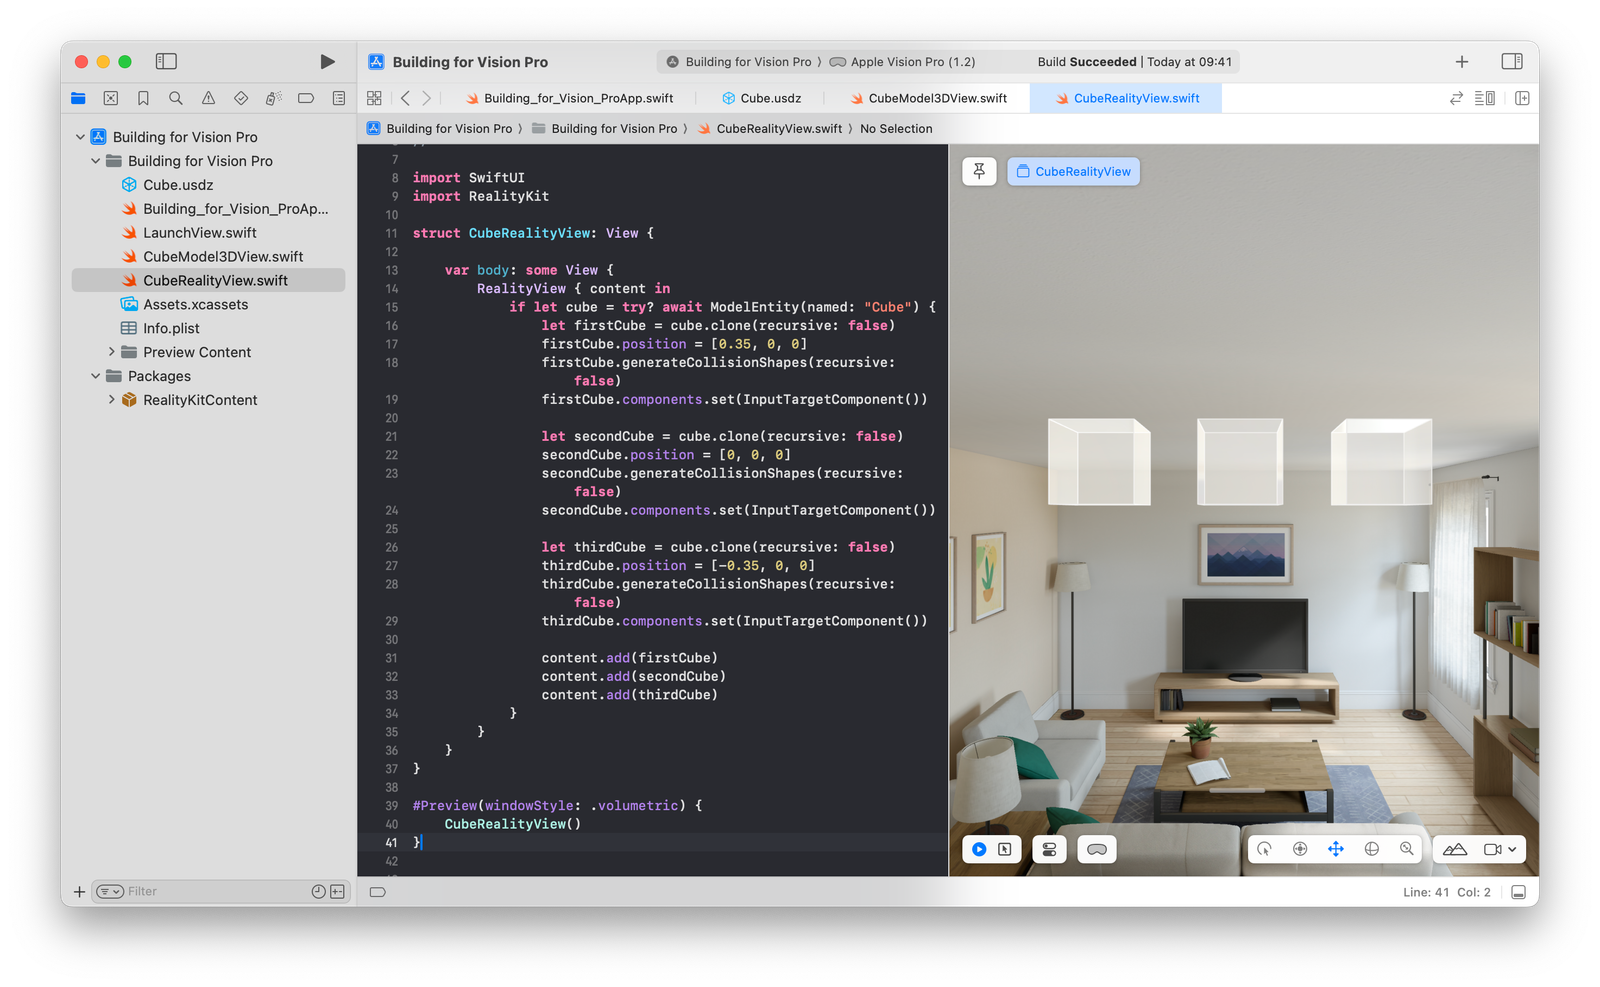Click the zoom magnifier in the preview toolbar

pos(1407,848)
